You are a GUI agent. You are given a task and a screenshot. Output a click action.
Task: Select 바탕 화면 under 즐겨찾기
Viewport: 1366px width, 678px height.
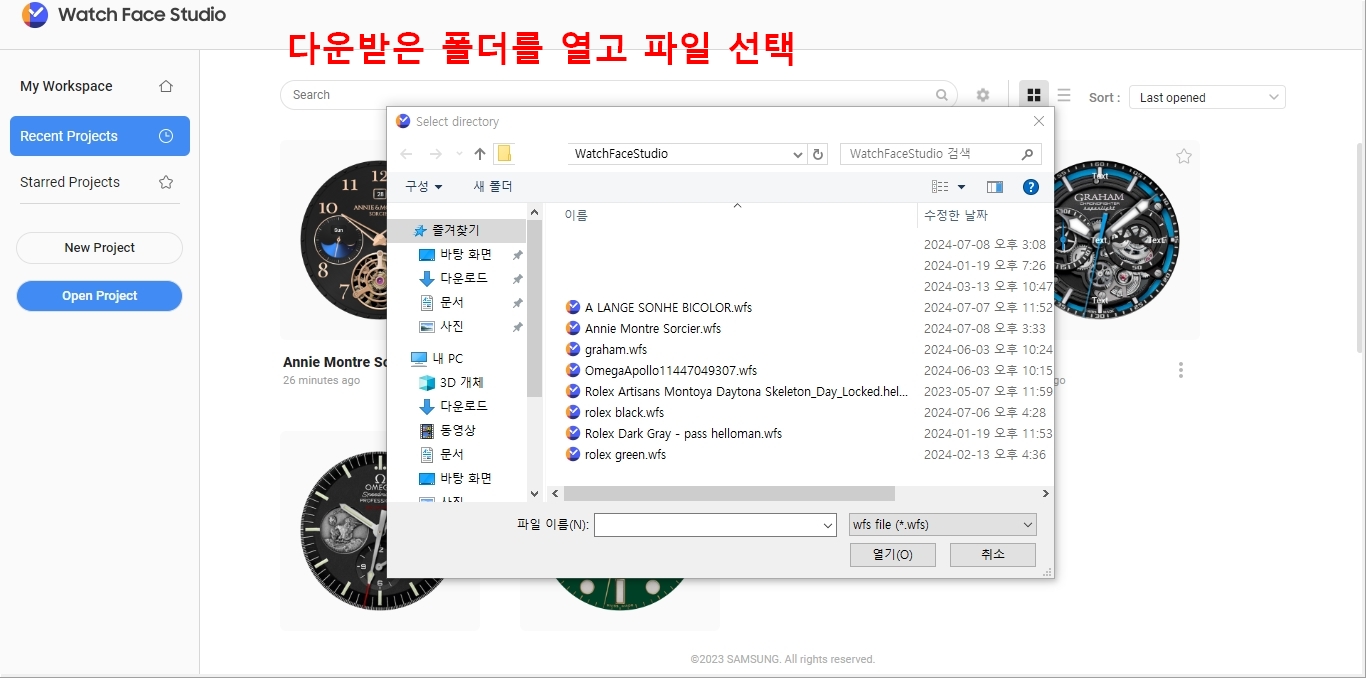point(455,254)
